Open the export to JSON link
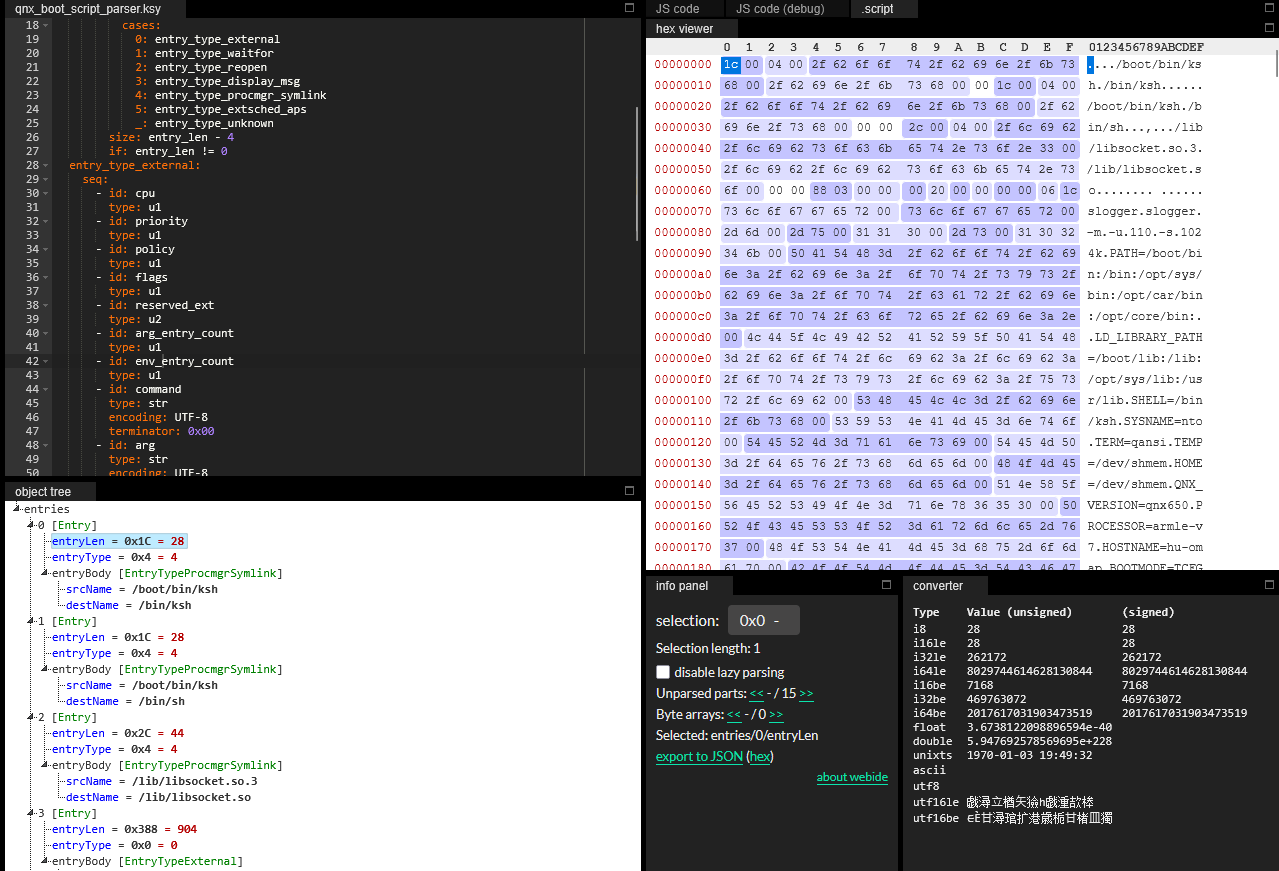The width and height of the screenshot is (1279, 871). [699, 756]
